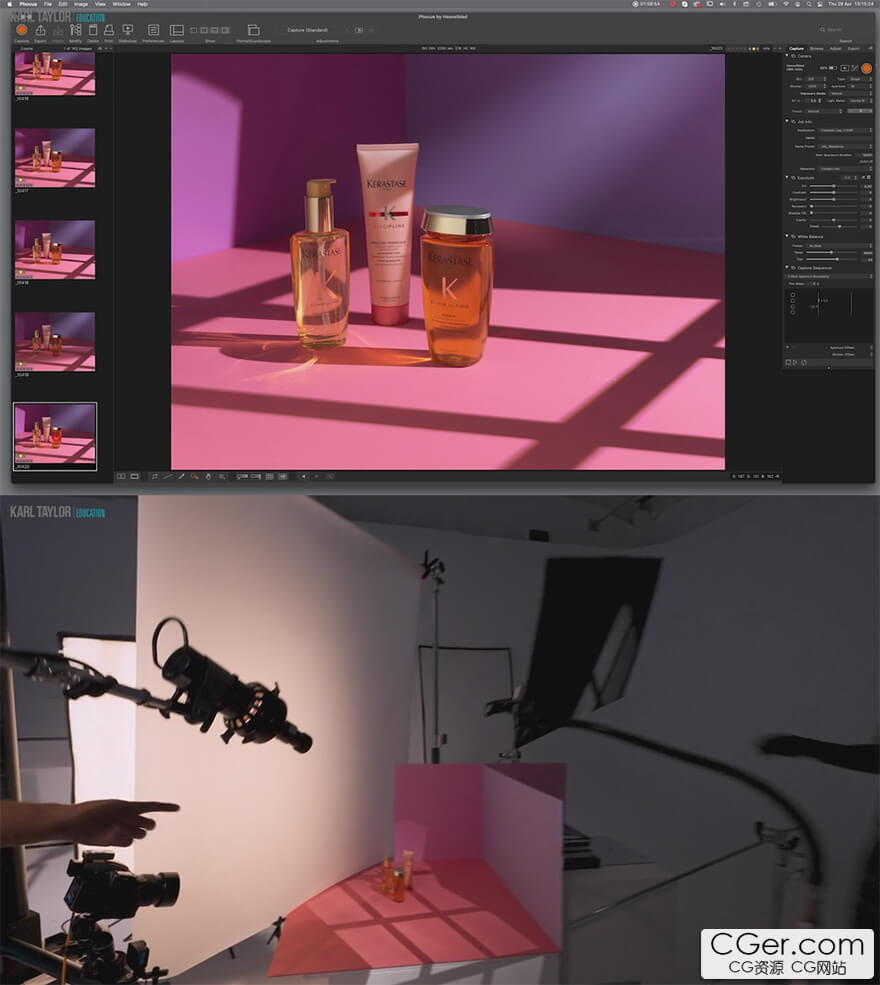
Task: Open Preferences from the toolbar
Action: [x=153, y=30]
